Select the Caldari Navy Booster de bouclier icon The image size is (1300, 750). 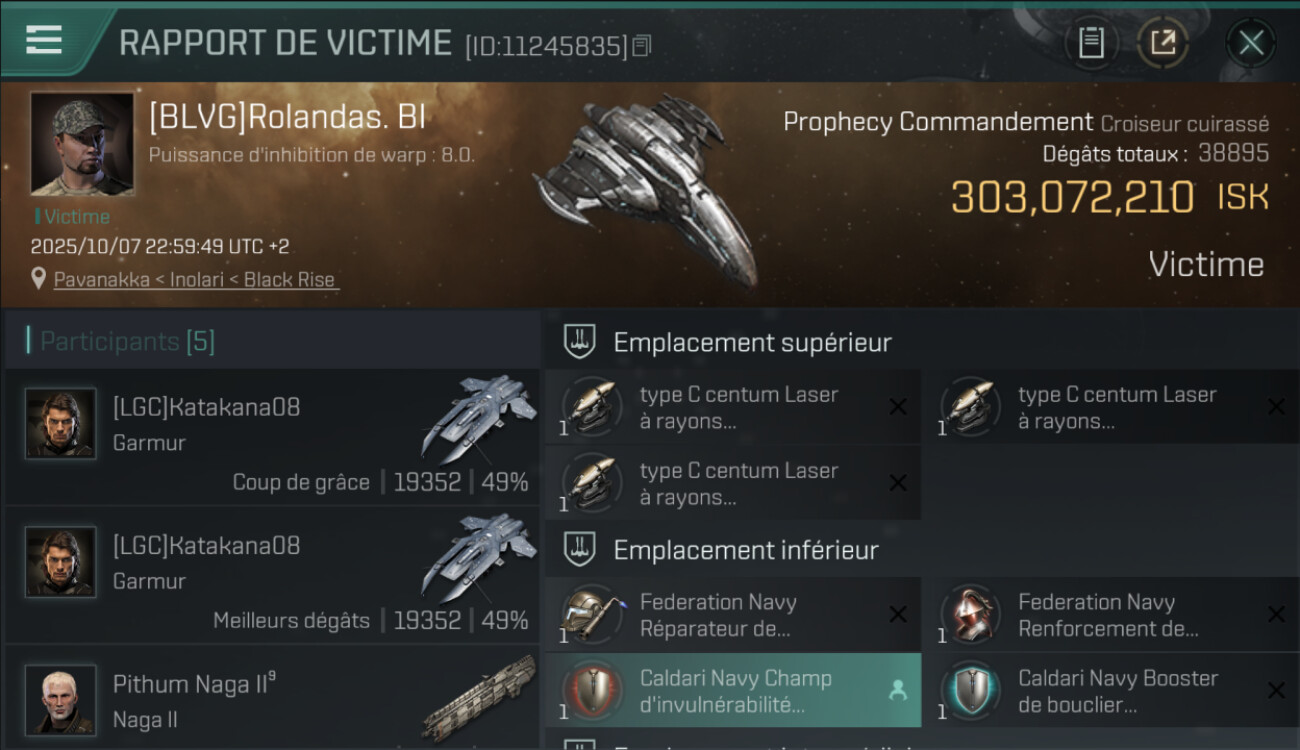point(970,691)
